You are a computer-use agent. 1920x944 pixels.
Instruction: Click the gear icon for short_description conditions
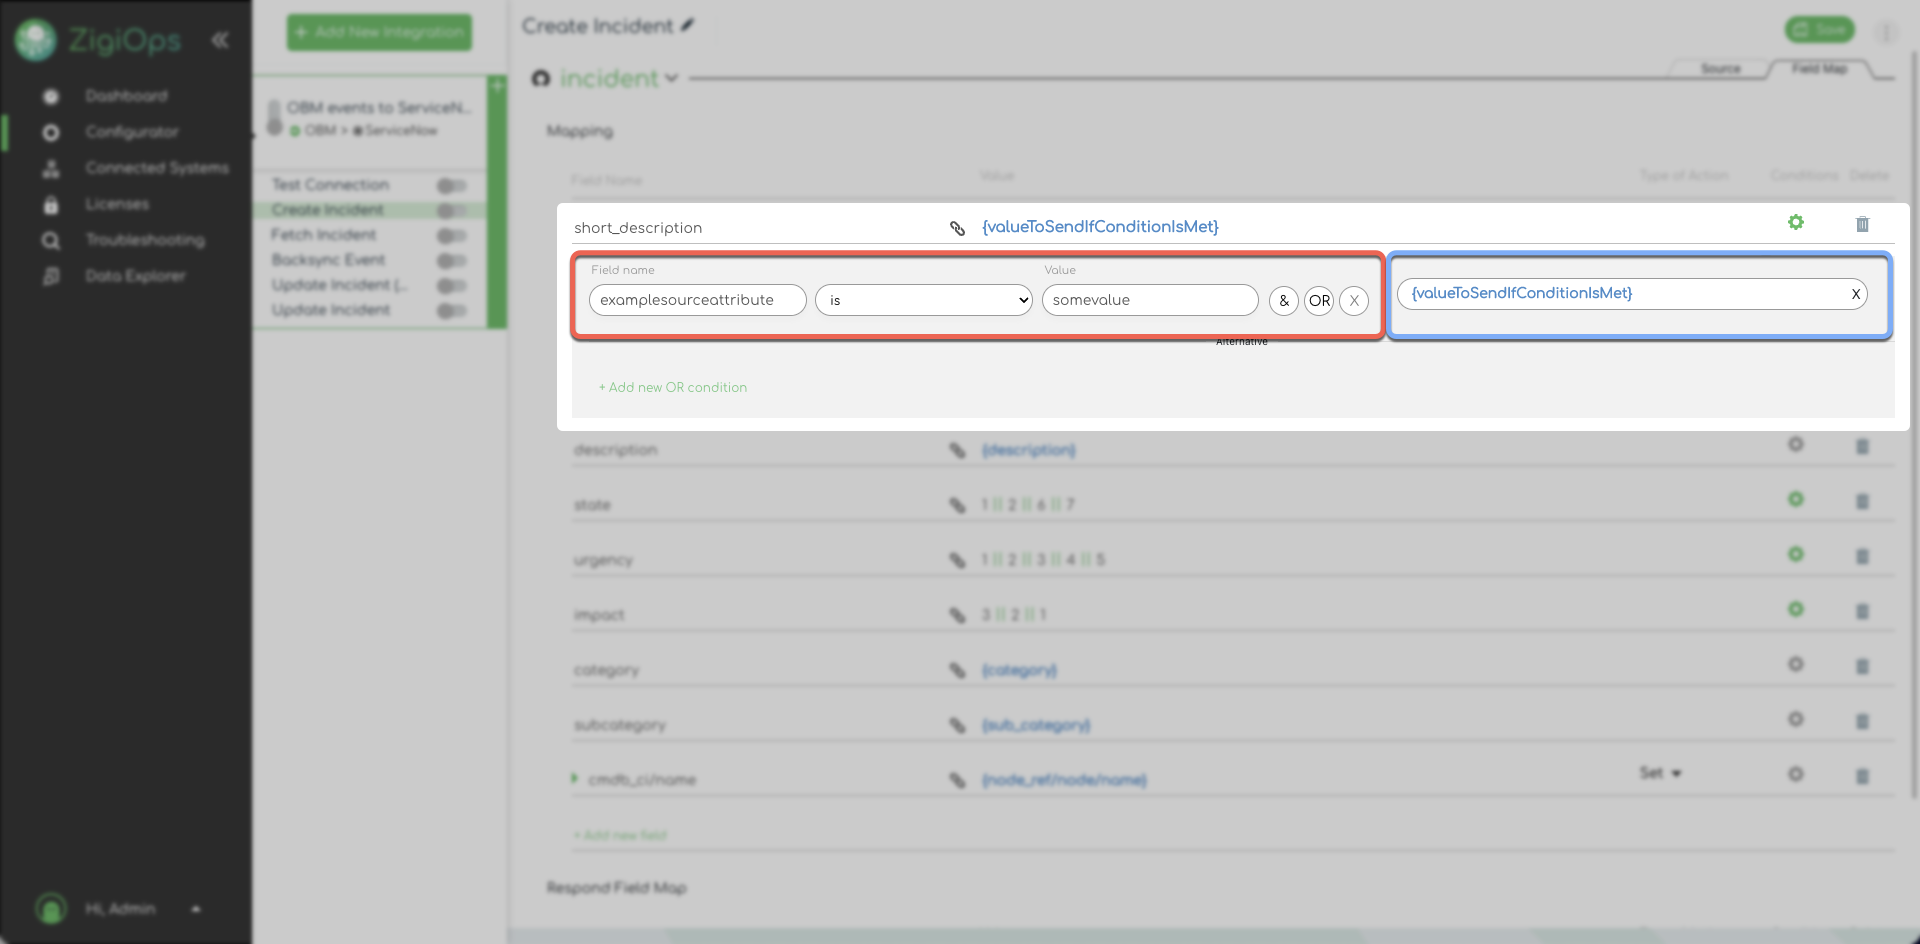coord(1795,223)
